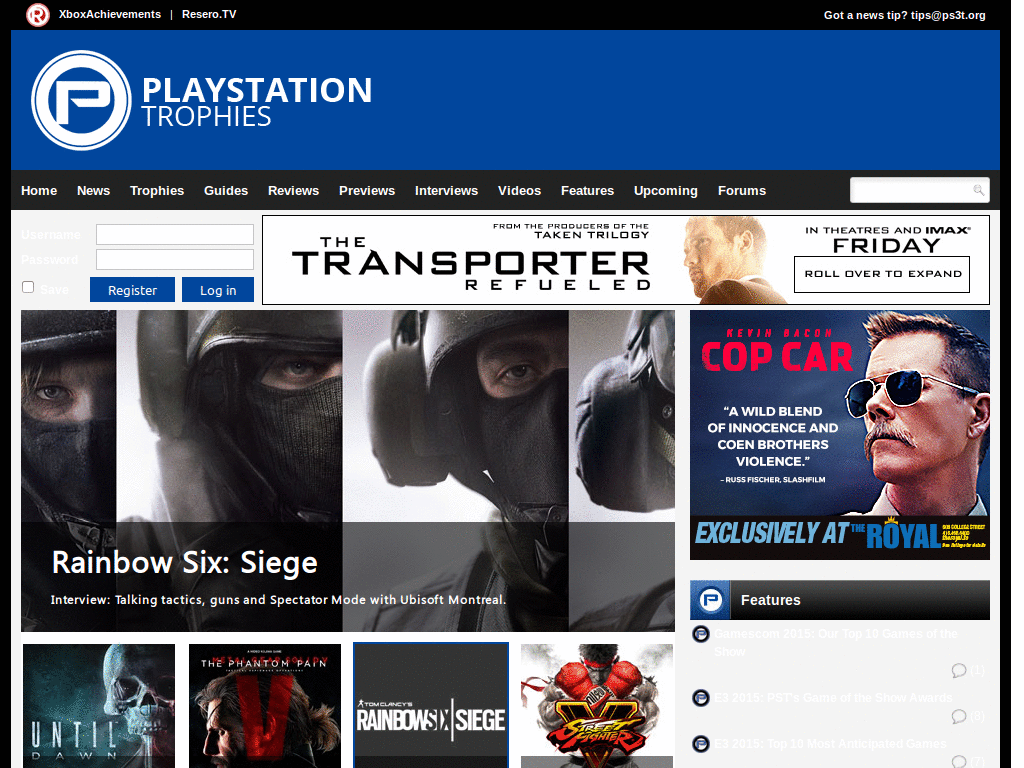
Task: Click the Log in button
Action: click(x=218, y=290)
